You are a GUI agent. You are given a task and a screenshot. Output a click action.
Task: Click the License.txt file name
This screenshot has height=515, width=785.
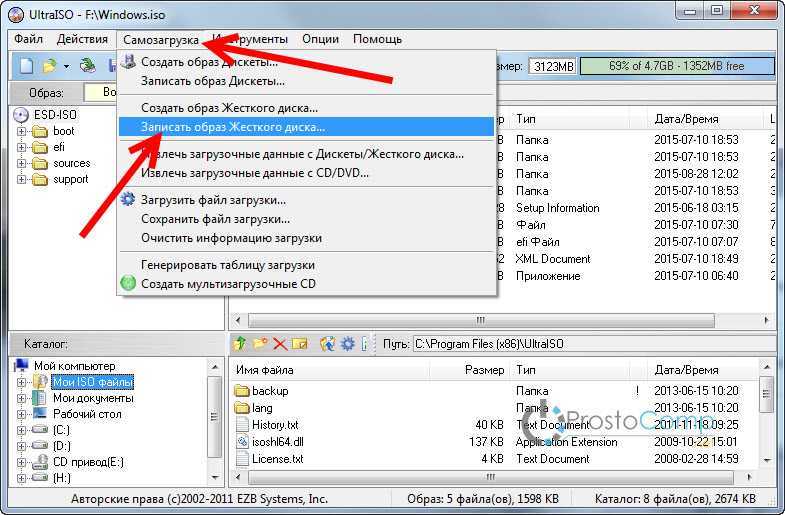tap(278, 459)
